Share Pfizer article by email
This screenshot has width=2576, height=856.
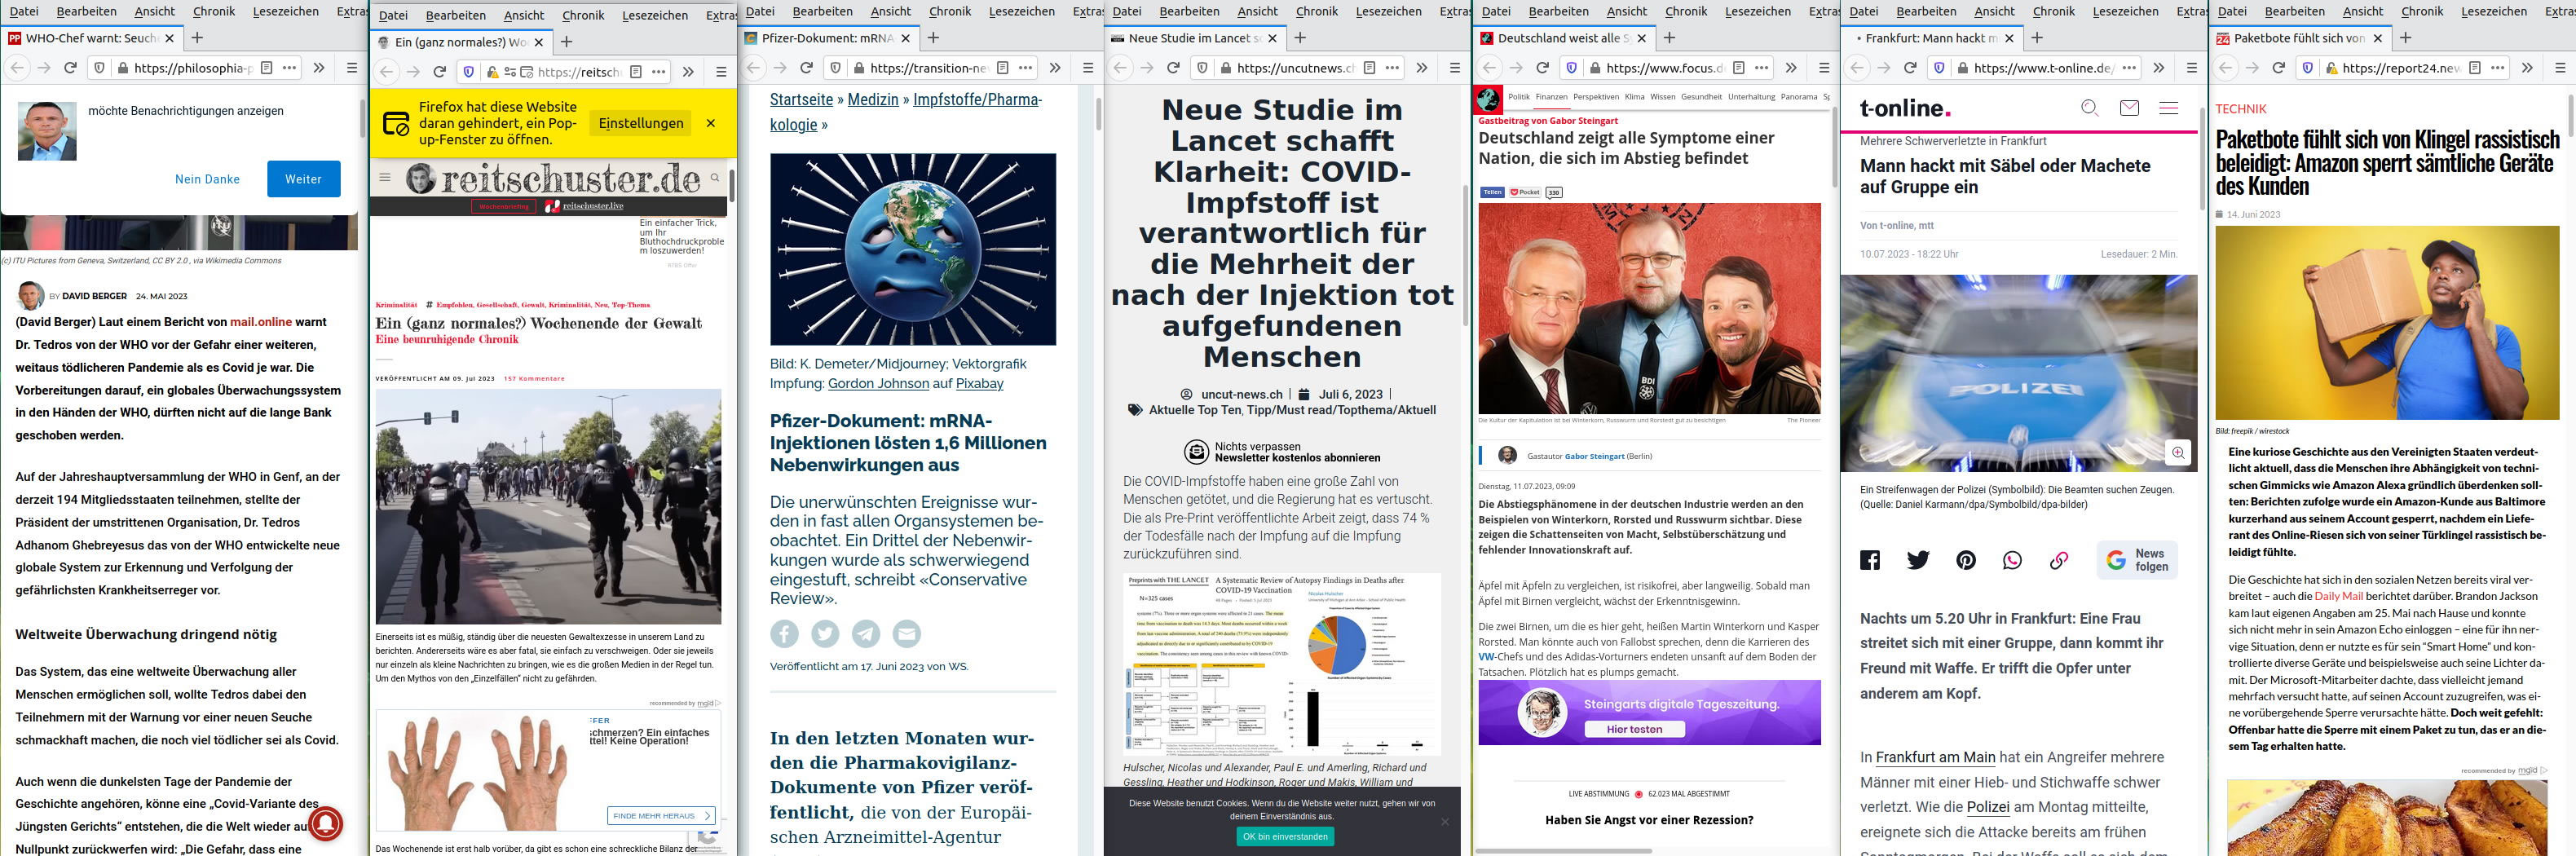[906, 633]
